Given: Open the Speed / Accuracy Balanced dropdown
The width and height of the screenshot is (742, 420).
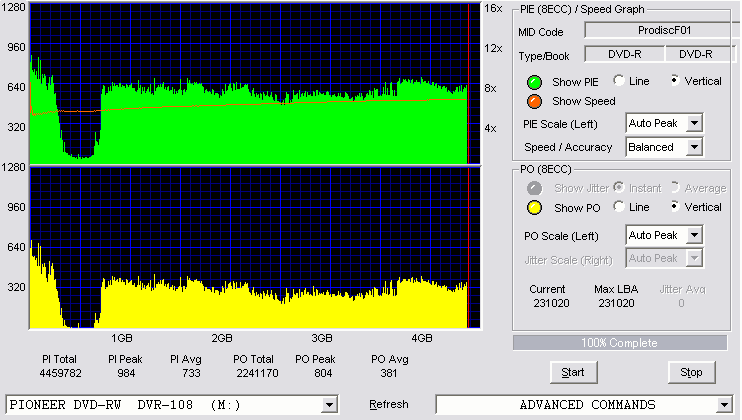Looking at the screenshot, I should (694, 147).
